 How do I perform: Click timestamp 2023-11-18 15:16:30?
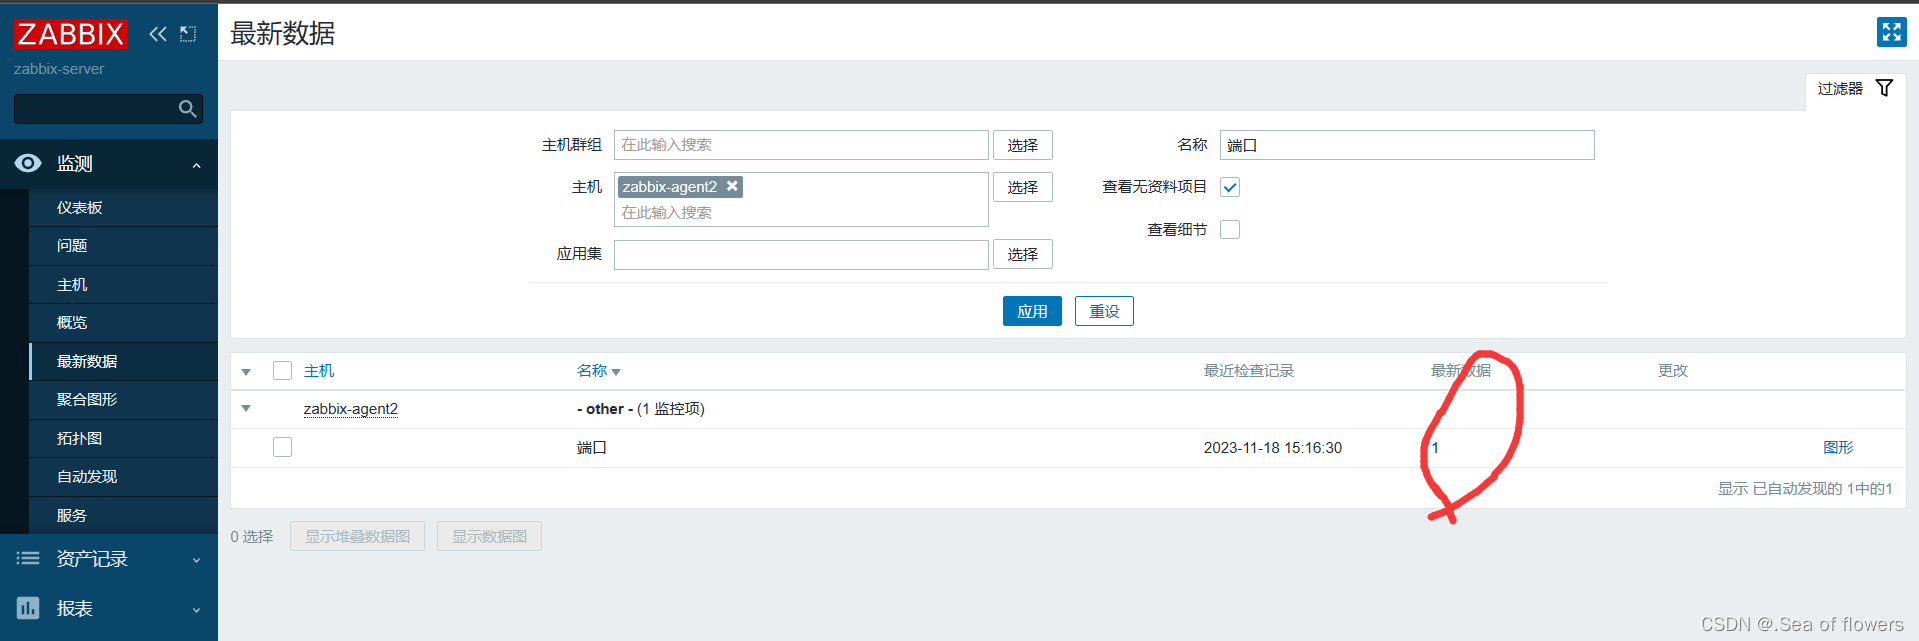coord(1272,447)
